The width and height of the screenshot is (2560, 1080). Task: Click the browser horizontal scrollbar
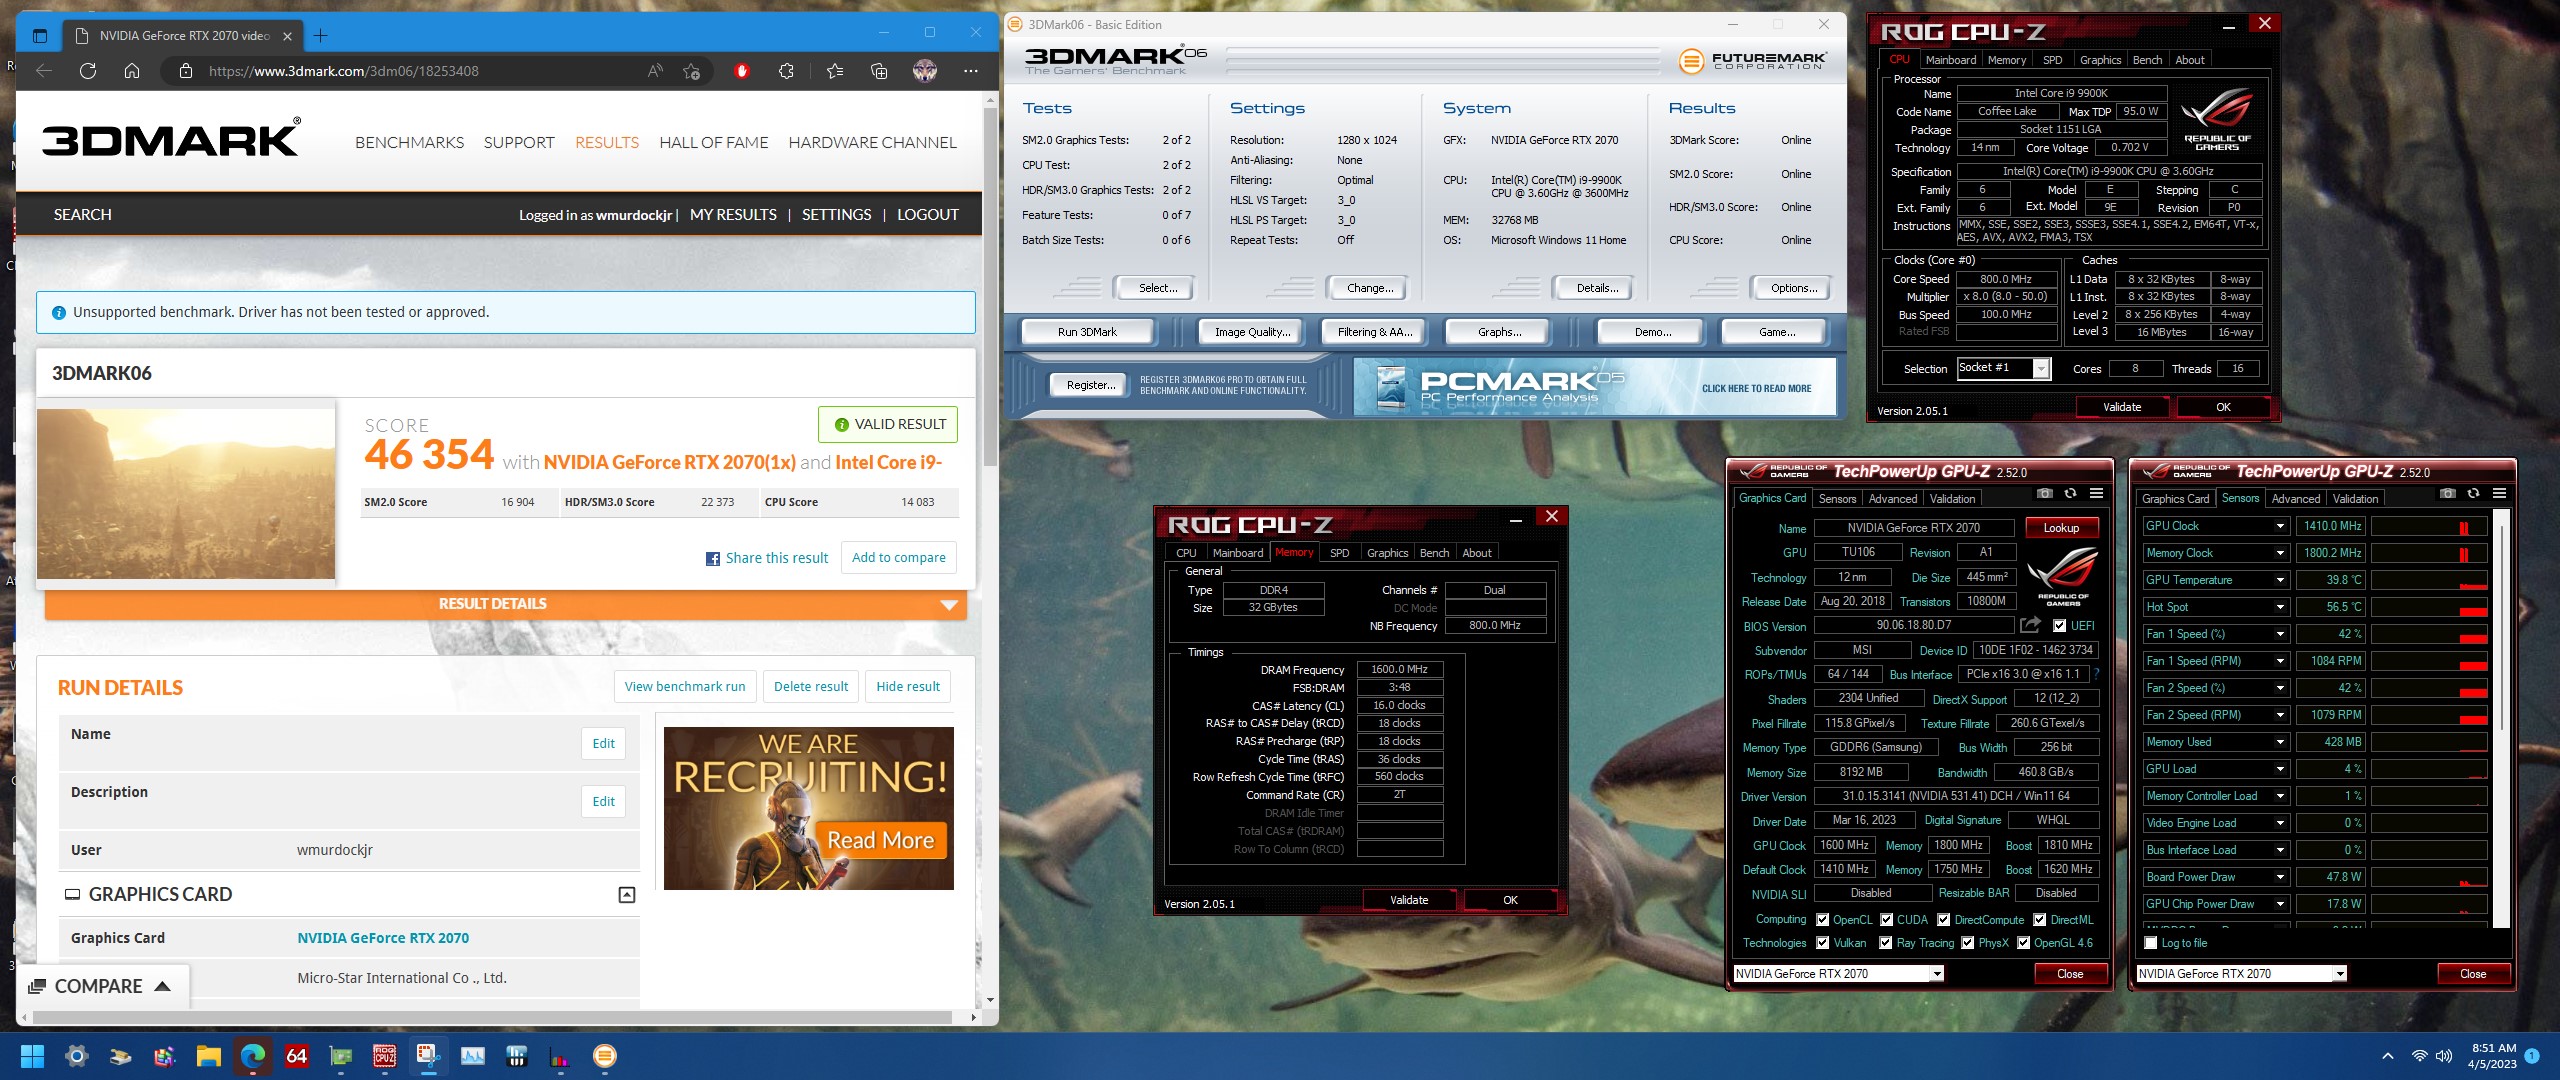[x=492, y=1017]
